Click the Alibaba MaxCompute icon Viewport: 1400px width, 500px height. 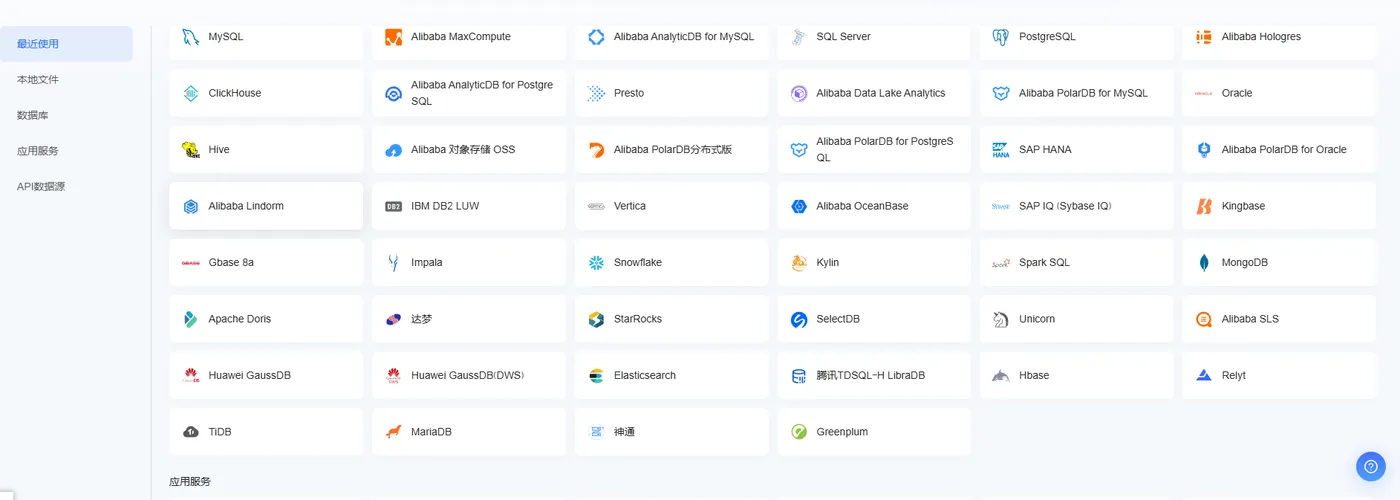[x=393, y=37]
